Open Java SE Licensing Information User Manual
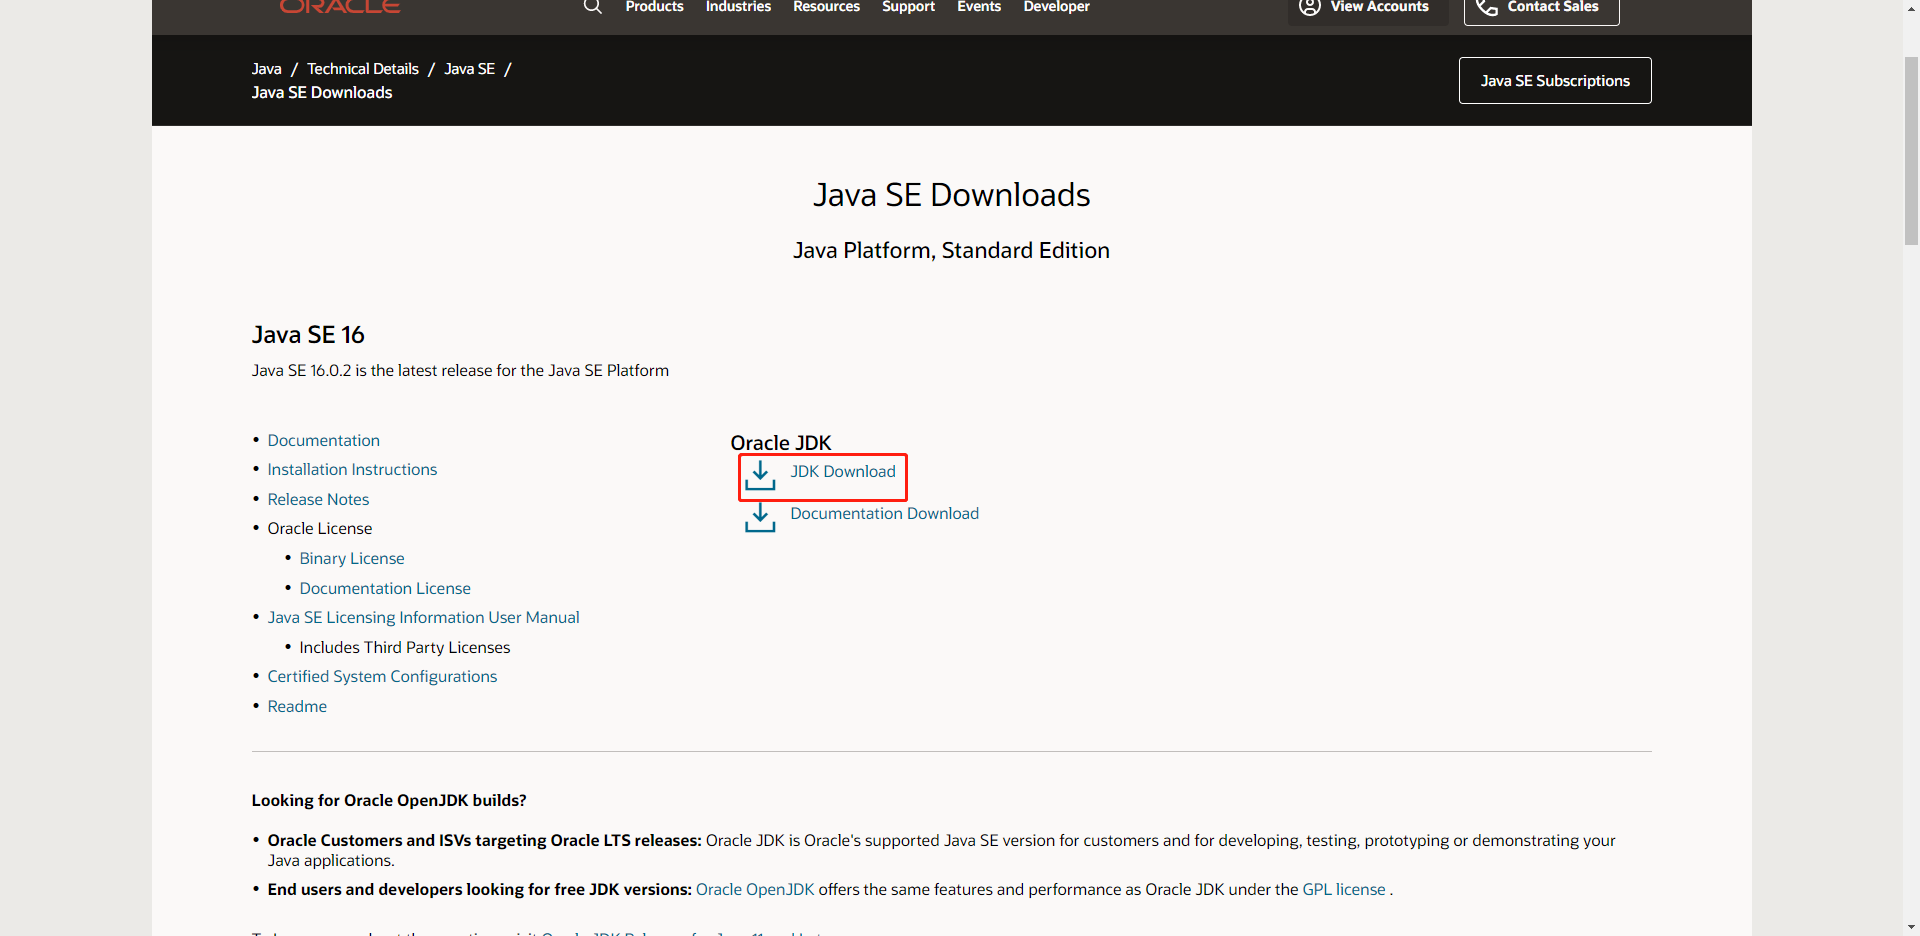Image resolution: width=1920 pixels, height=936 pixels. click(x=423, y=617)
